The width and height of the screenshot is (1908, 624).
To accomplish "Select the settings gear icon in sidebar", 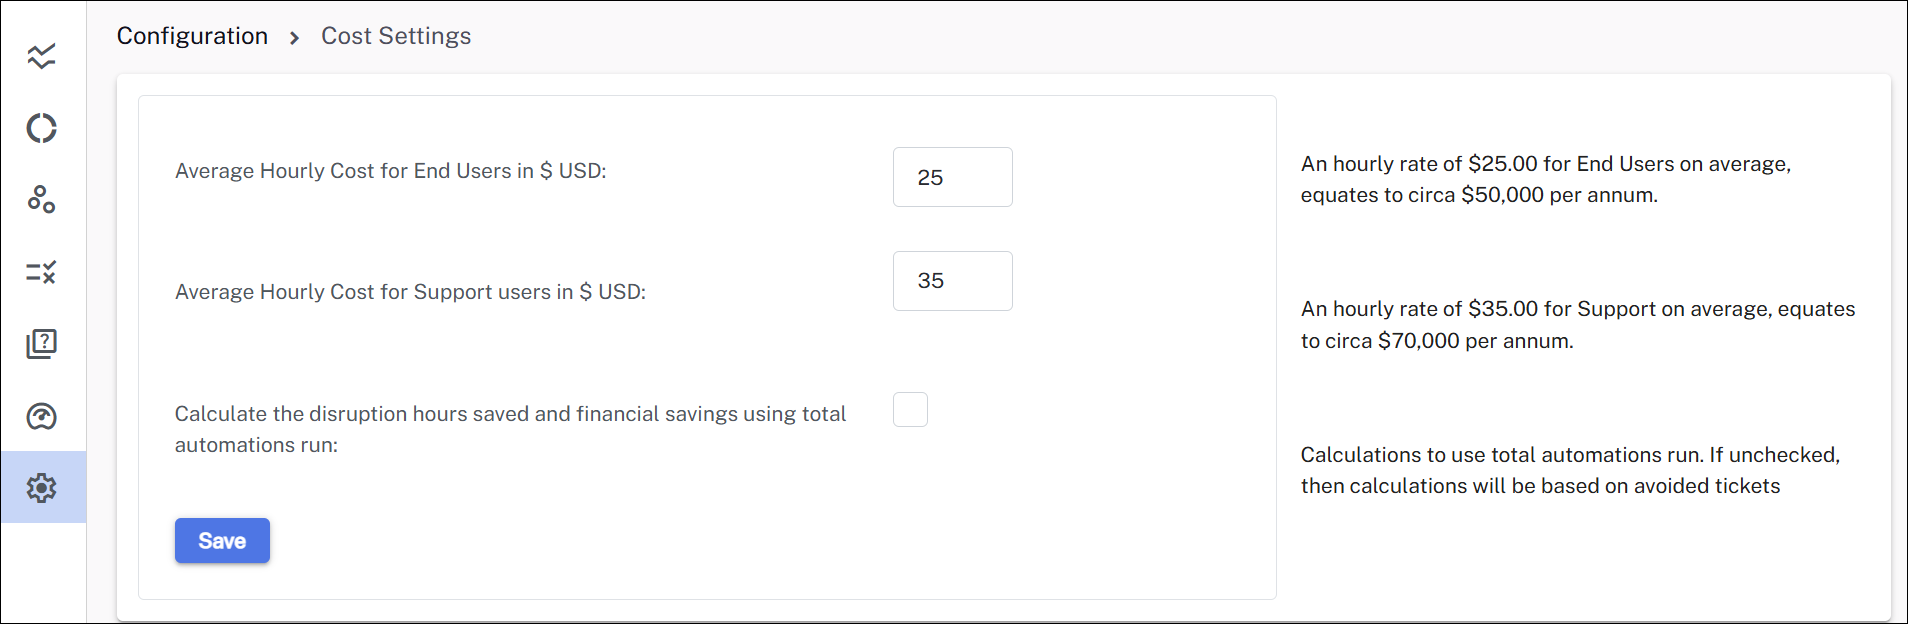I will click(42, 488).
